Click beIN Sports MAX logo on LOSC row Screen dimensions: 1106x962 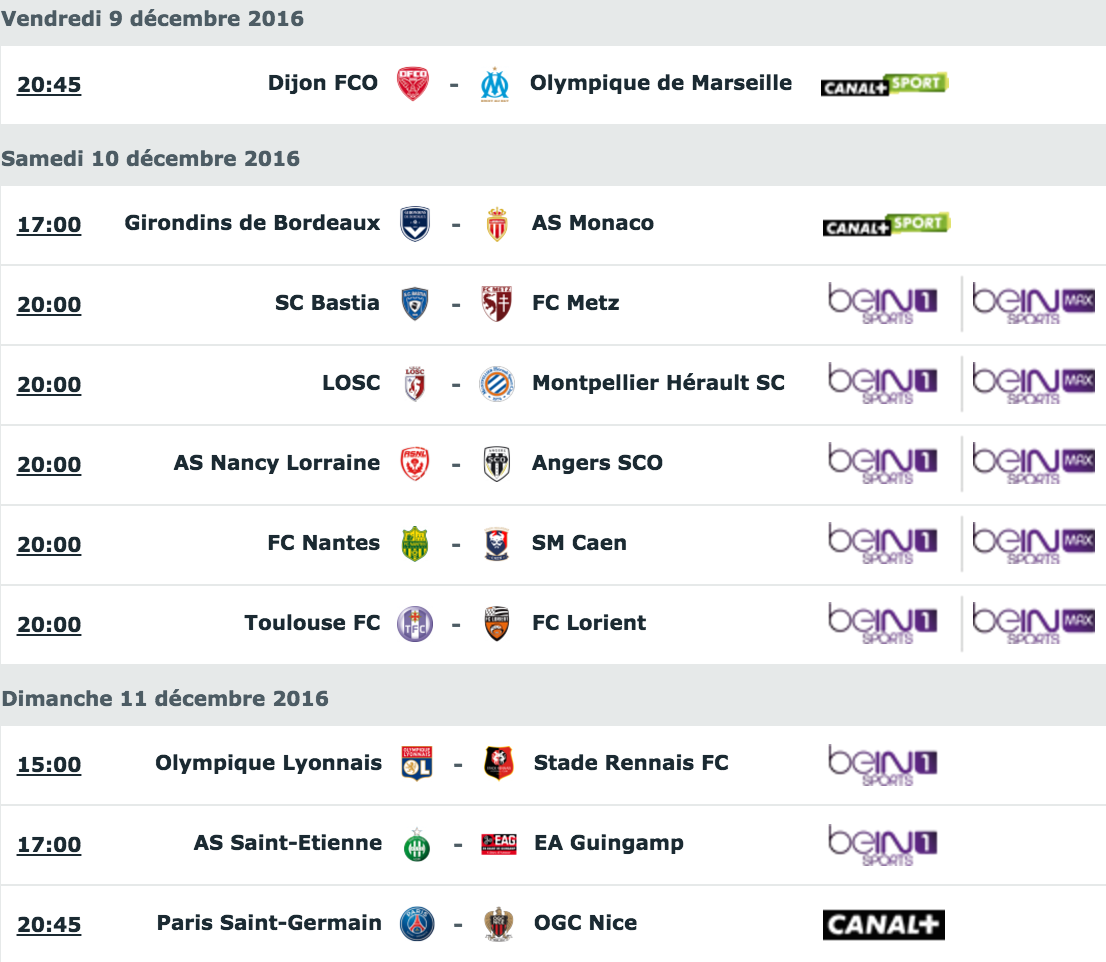[x=1033, y=384]
